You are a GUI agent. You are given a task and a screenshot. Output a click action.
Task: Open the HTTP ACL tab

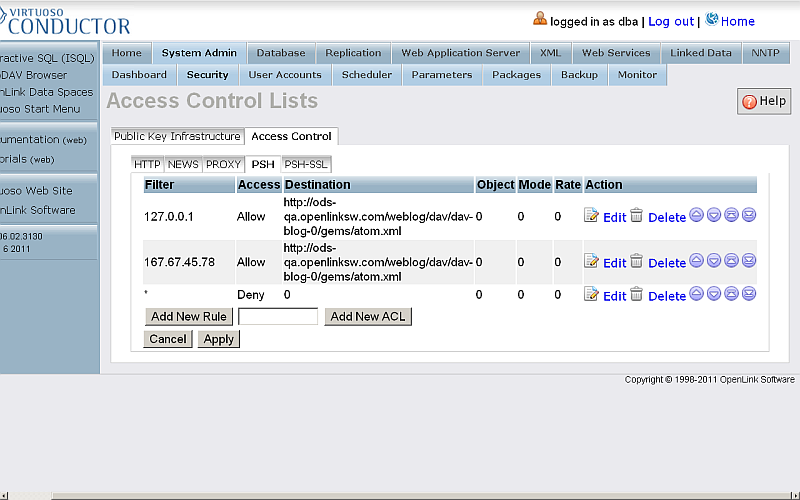click(x=147, y=164)
